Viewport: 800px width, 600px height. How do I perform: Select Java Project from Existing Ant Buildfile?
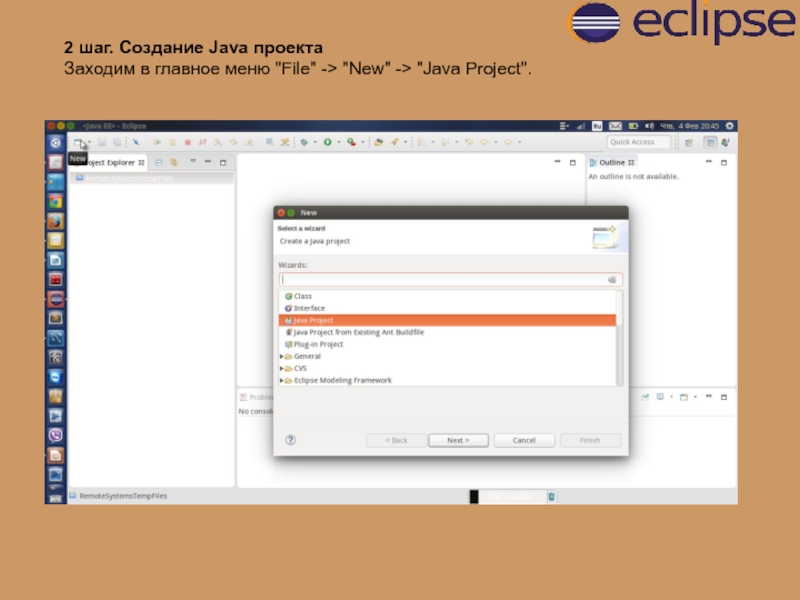tap(448, 332)
